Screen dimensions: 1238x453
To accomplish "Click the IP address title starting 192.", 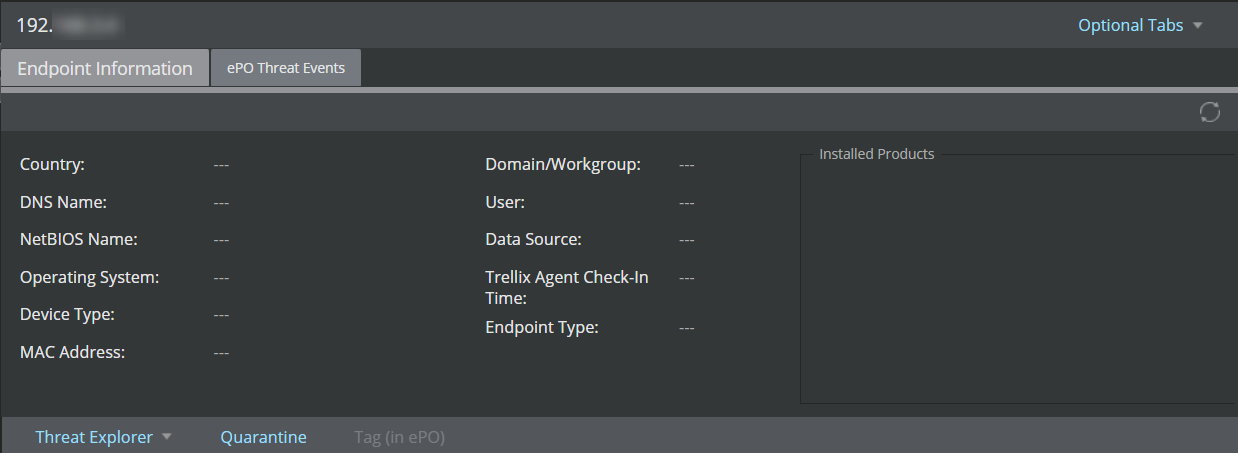I will pyautogui.click(x=70, y=25).
